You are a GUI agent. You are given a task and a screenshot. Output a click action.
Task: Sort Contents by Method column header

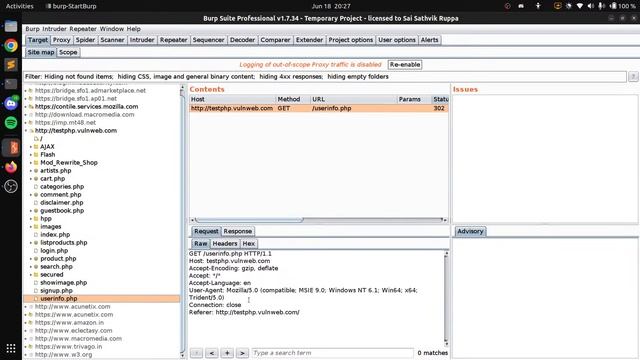click(x=292, y=99)
